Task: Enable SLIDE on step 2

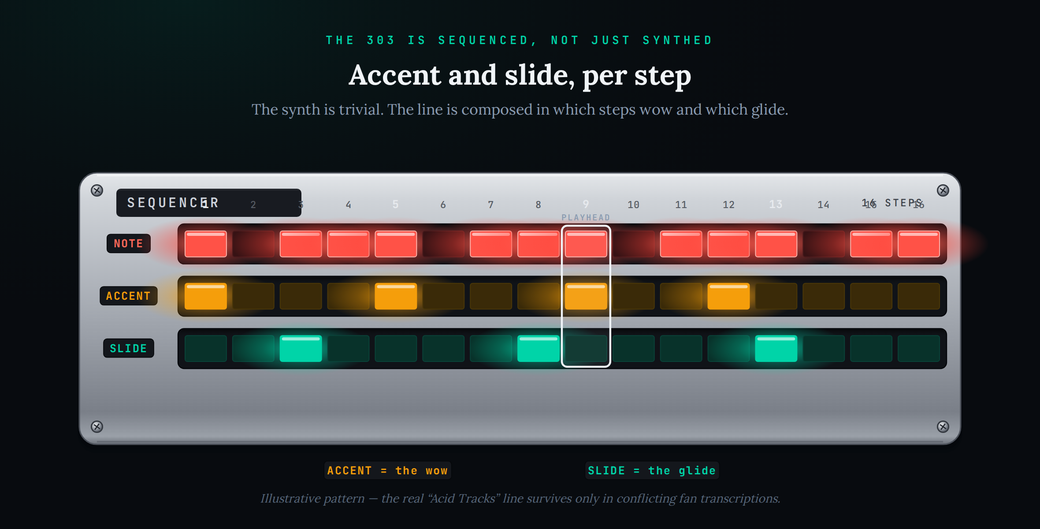Action: (x=253, y=349)
